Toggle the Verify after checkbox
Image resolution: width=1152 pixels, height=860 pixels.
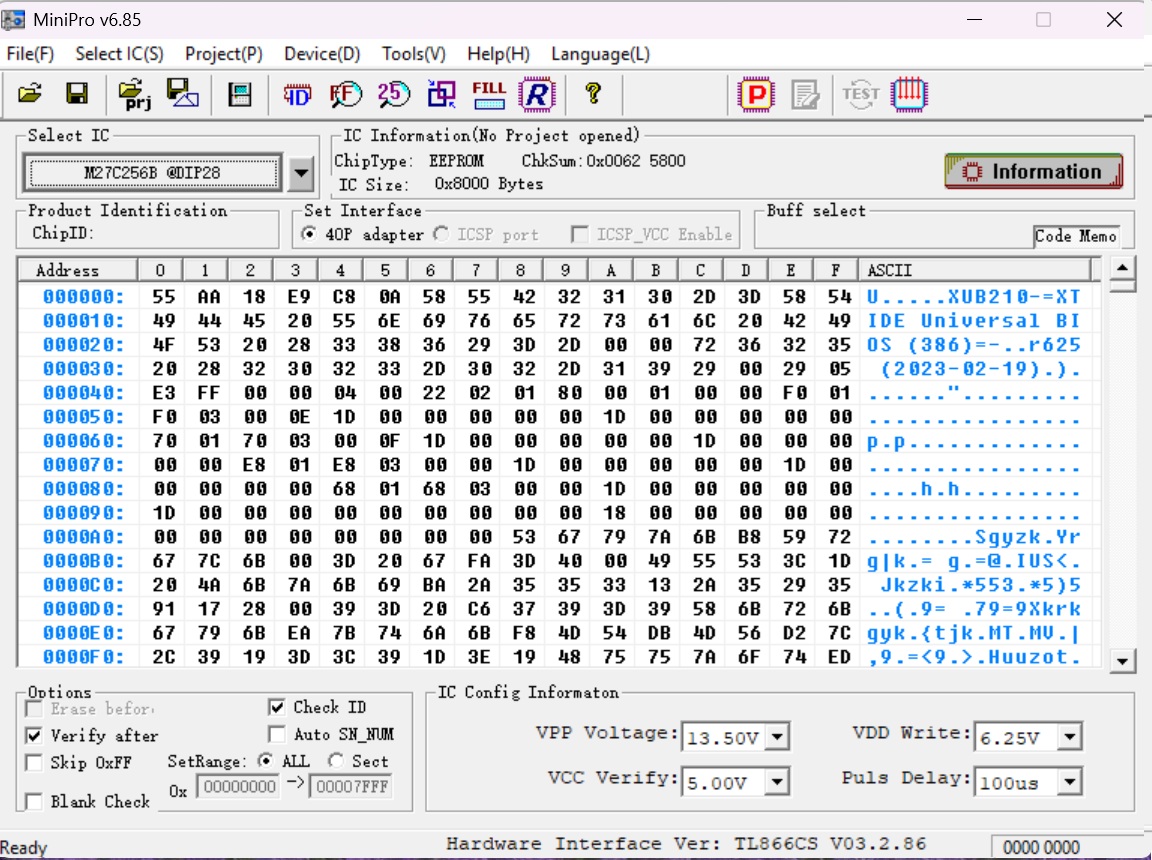[x=34, y=735]
